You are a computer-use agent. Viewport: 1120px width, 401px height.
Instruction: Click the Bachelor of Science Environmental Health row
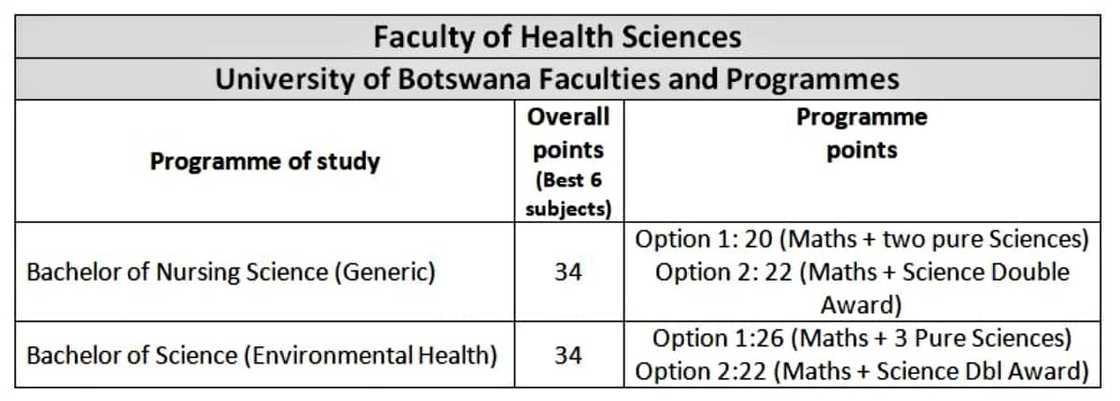coord(262,355)
